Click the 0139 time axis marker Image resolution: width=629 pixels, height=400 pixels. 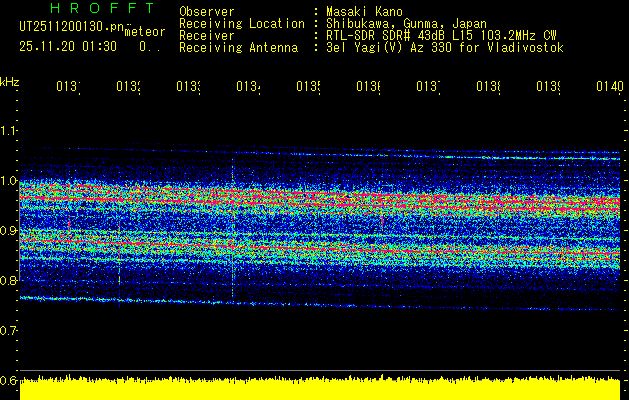click(x=549, y=87)
